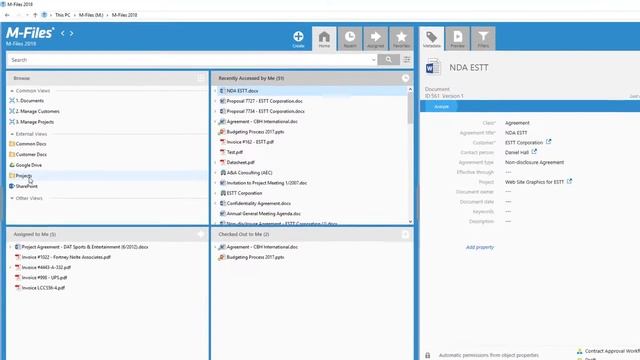Open Web Site Graphics project link icon
This screenshot has height=360, width=640.
[569, 181]
